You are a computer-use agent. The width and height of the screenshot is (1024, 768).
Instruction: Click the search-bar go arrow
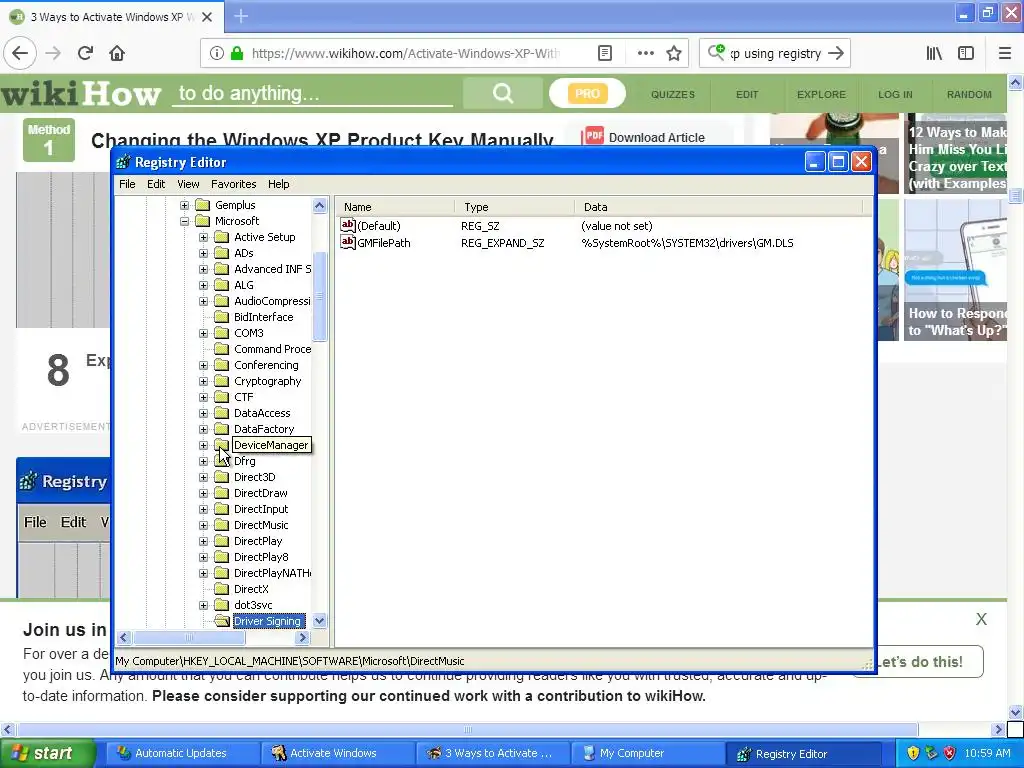point(835,54)
